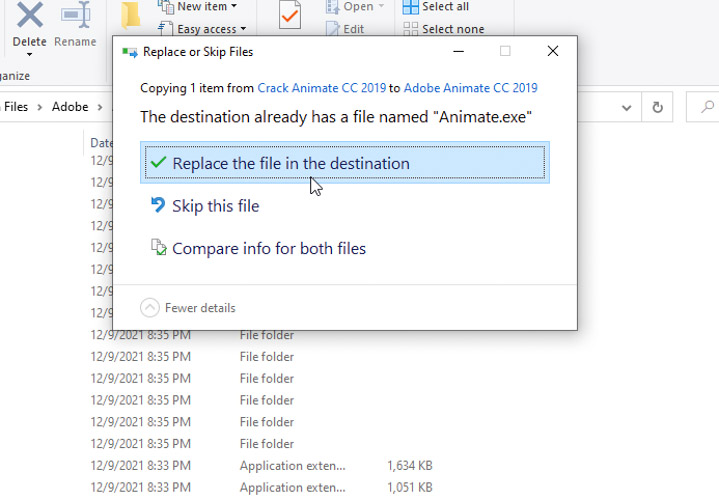Click the Rename button in the ribbon
Viewport: 719px width, 500px height.
pos(75,24)
